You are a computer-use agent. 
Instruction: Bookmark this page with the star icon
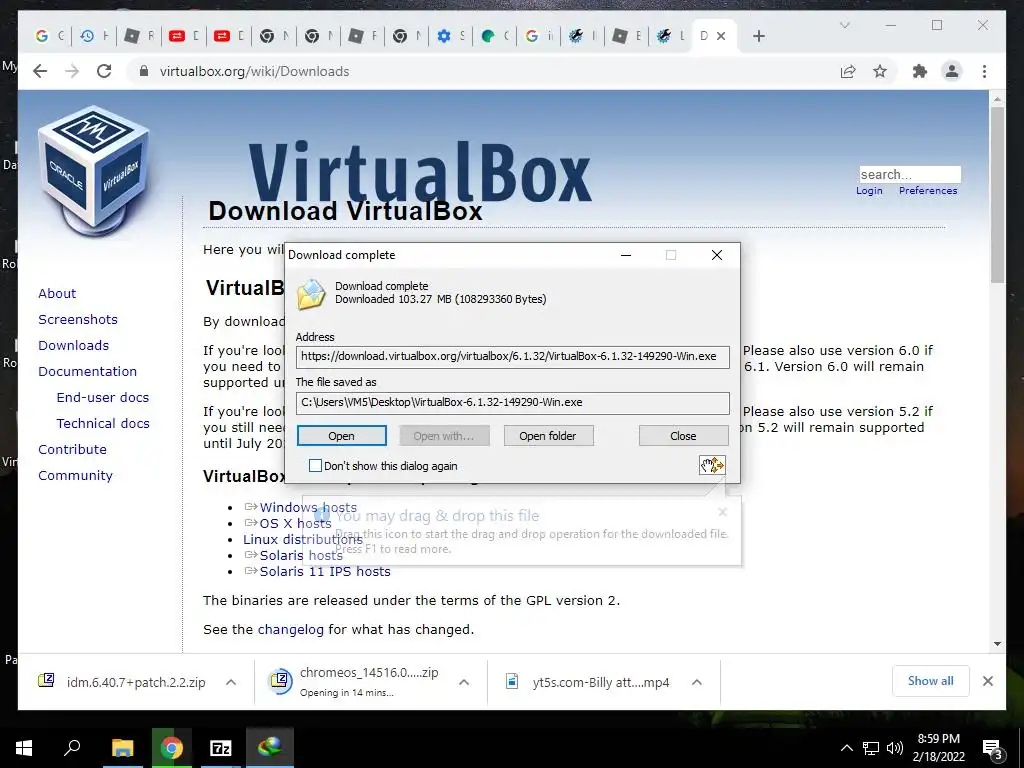(880, 71)
